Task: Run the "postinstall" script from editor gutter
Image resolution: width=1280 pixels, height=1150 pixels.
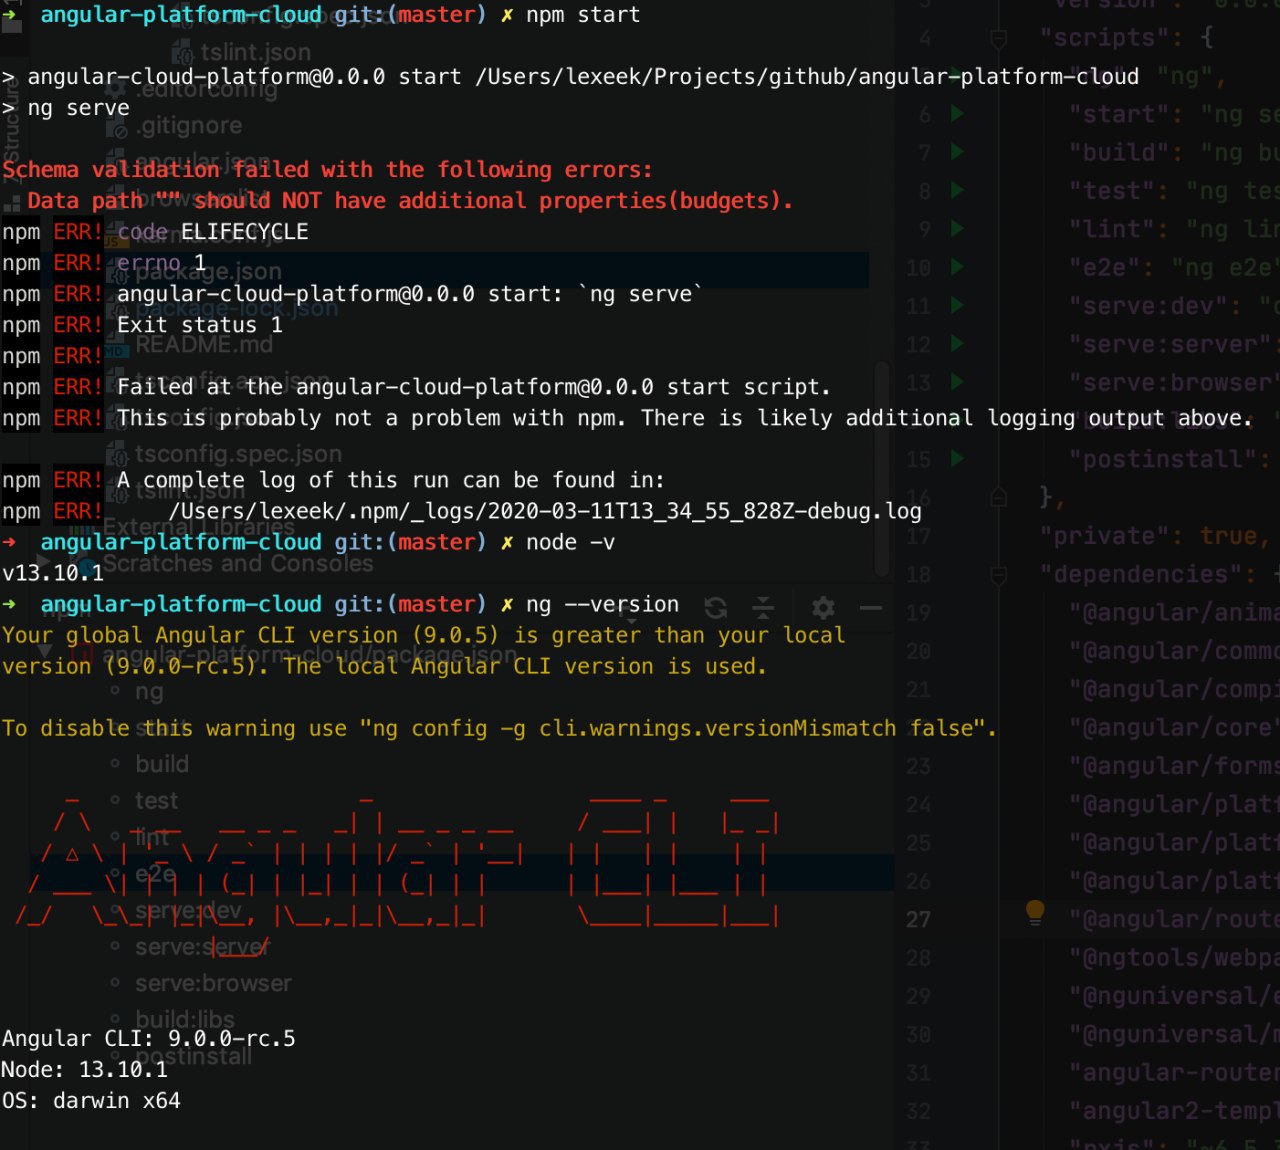Action: pyautogui.click(x=957, y=459)
